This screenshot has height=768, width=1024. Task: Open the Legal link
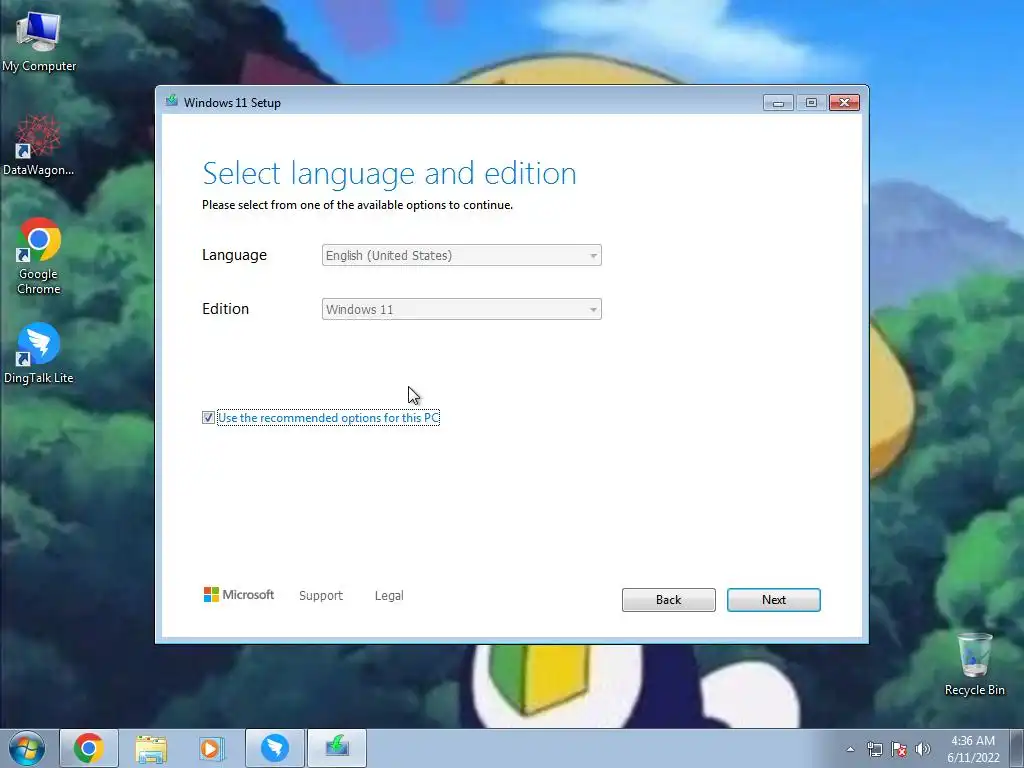pos(389,596)
